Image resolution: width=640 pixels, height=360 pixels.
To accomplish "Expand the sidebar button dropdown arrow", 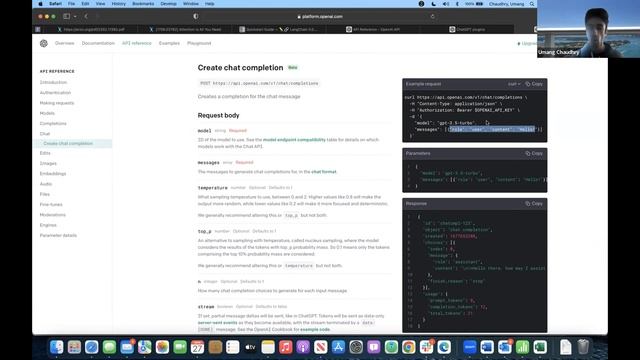I will coord(75,16).
